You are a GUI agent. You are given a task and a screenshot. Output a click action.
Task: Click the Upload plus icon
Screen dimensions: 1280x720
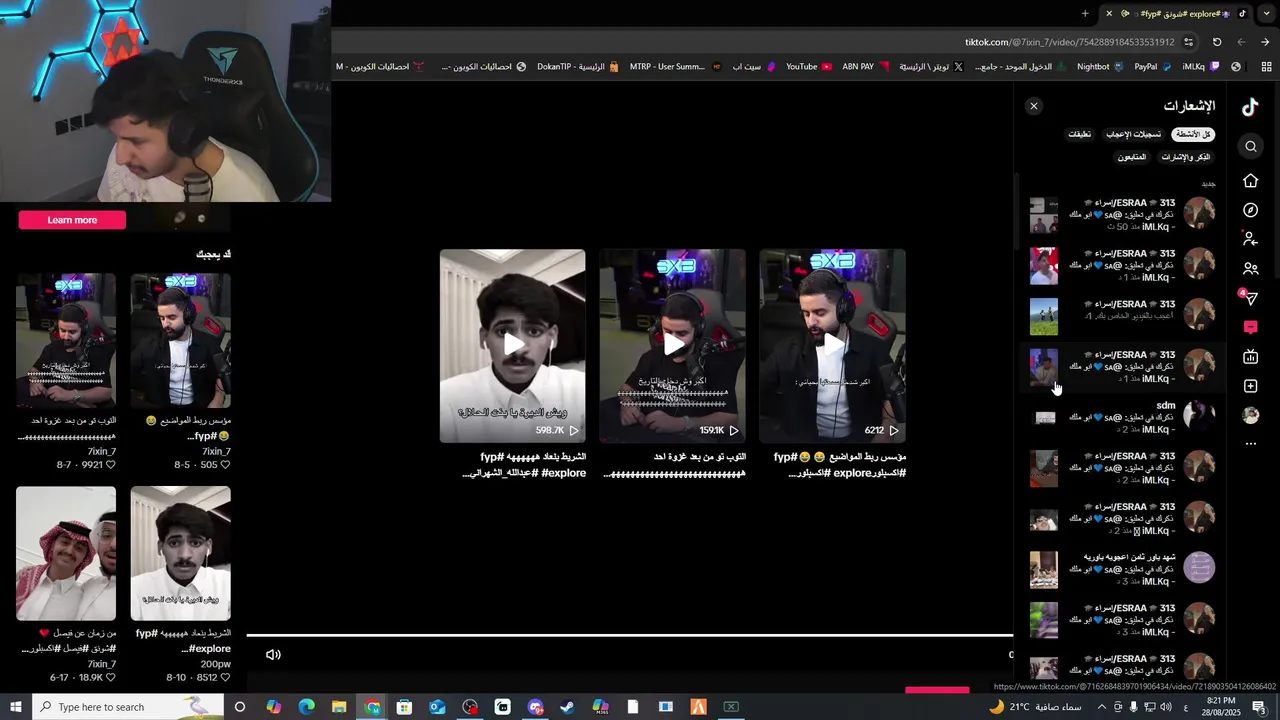pos(1250,386)
